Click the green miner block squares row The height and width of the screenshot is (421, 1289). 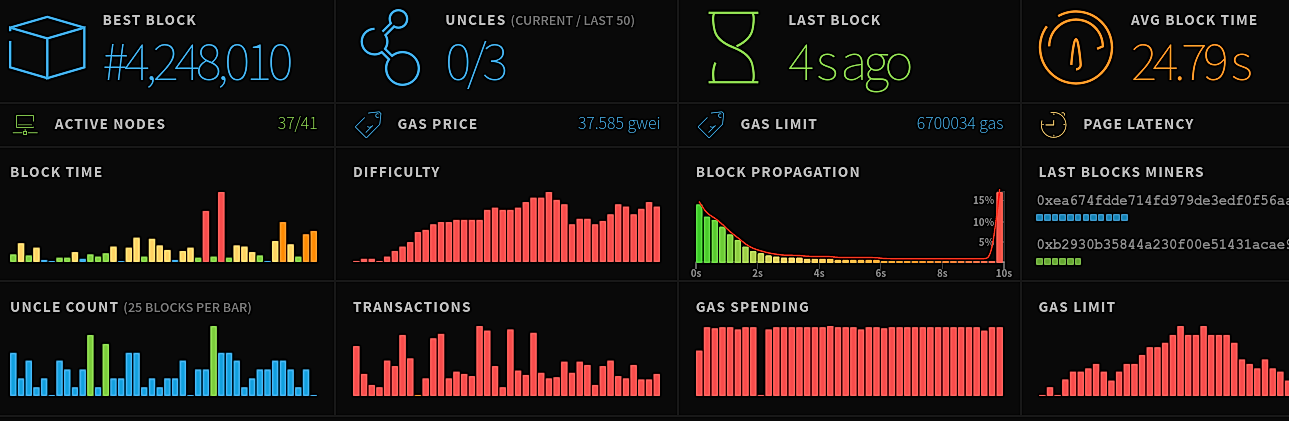pos(1059,262)
